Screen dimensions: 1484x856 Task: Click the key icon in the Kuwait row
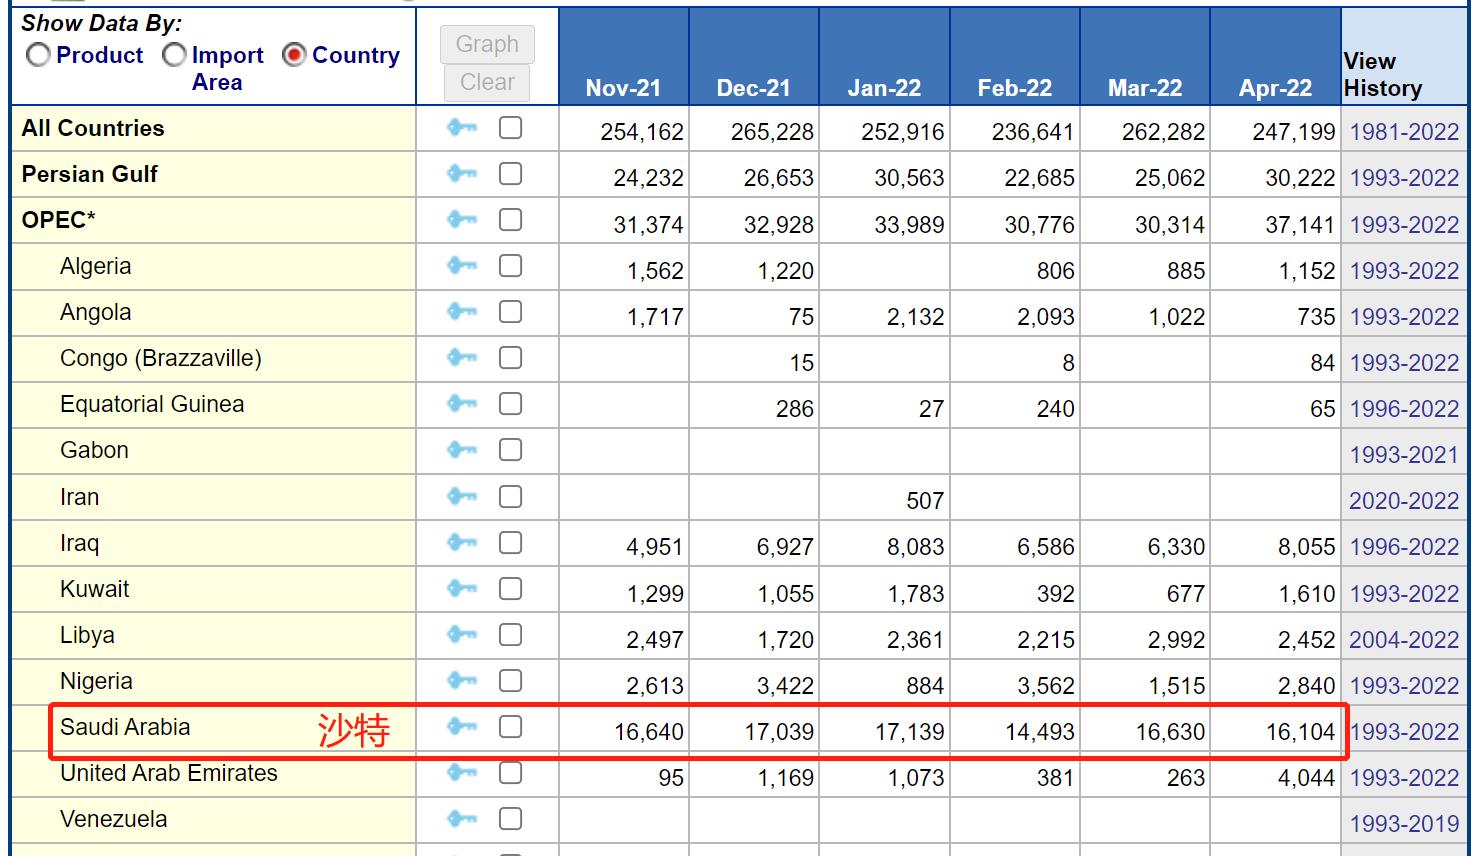(461, 589)
